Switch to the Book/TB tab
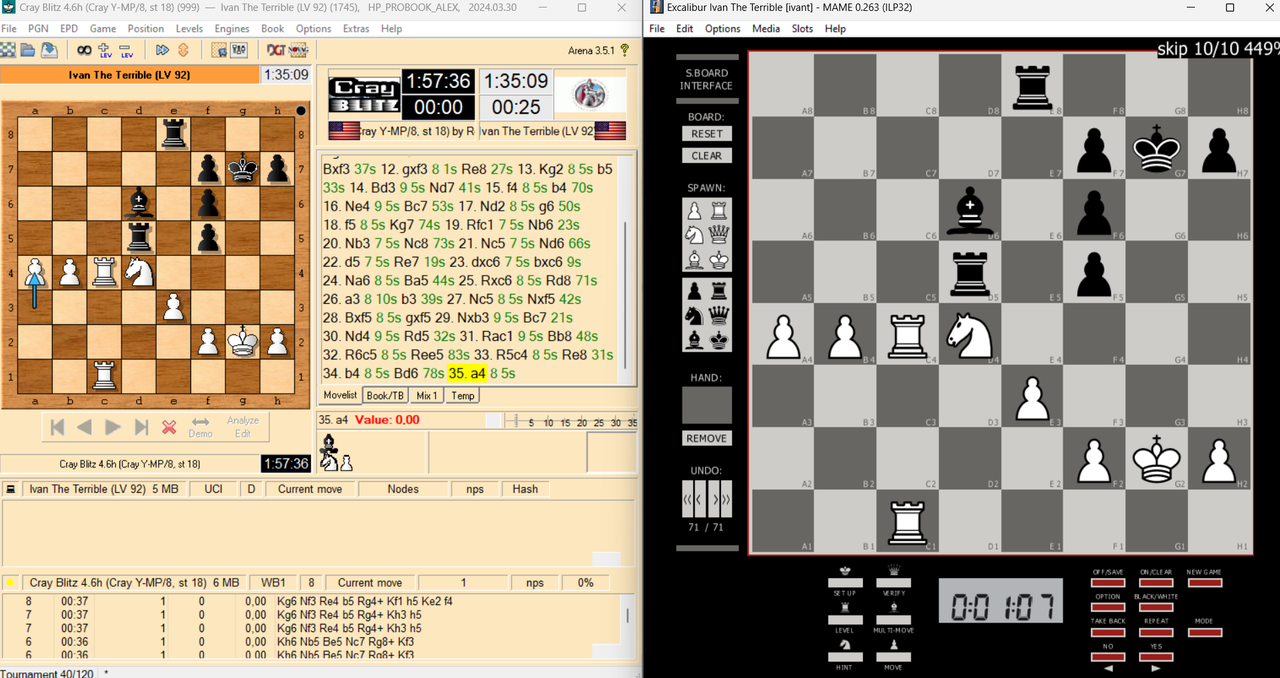This screenshot has width=1280, height=678. [384, 395]
